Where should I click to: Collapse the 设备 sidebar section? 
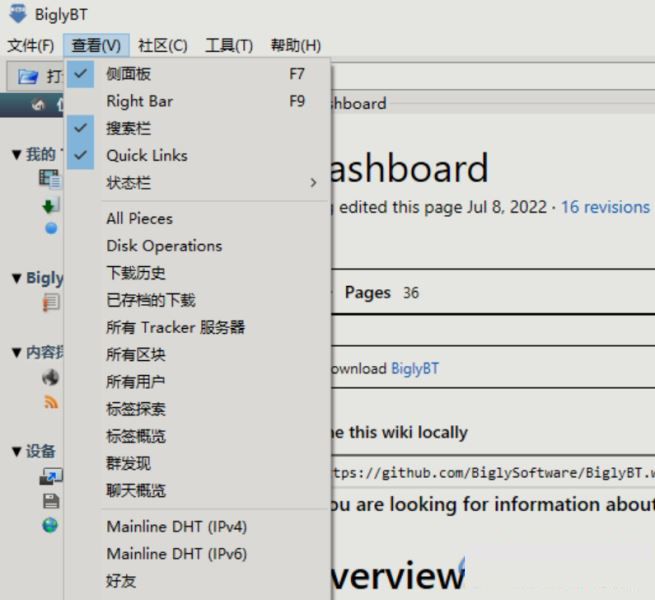point(17,451)
